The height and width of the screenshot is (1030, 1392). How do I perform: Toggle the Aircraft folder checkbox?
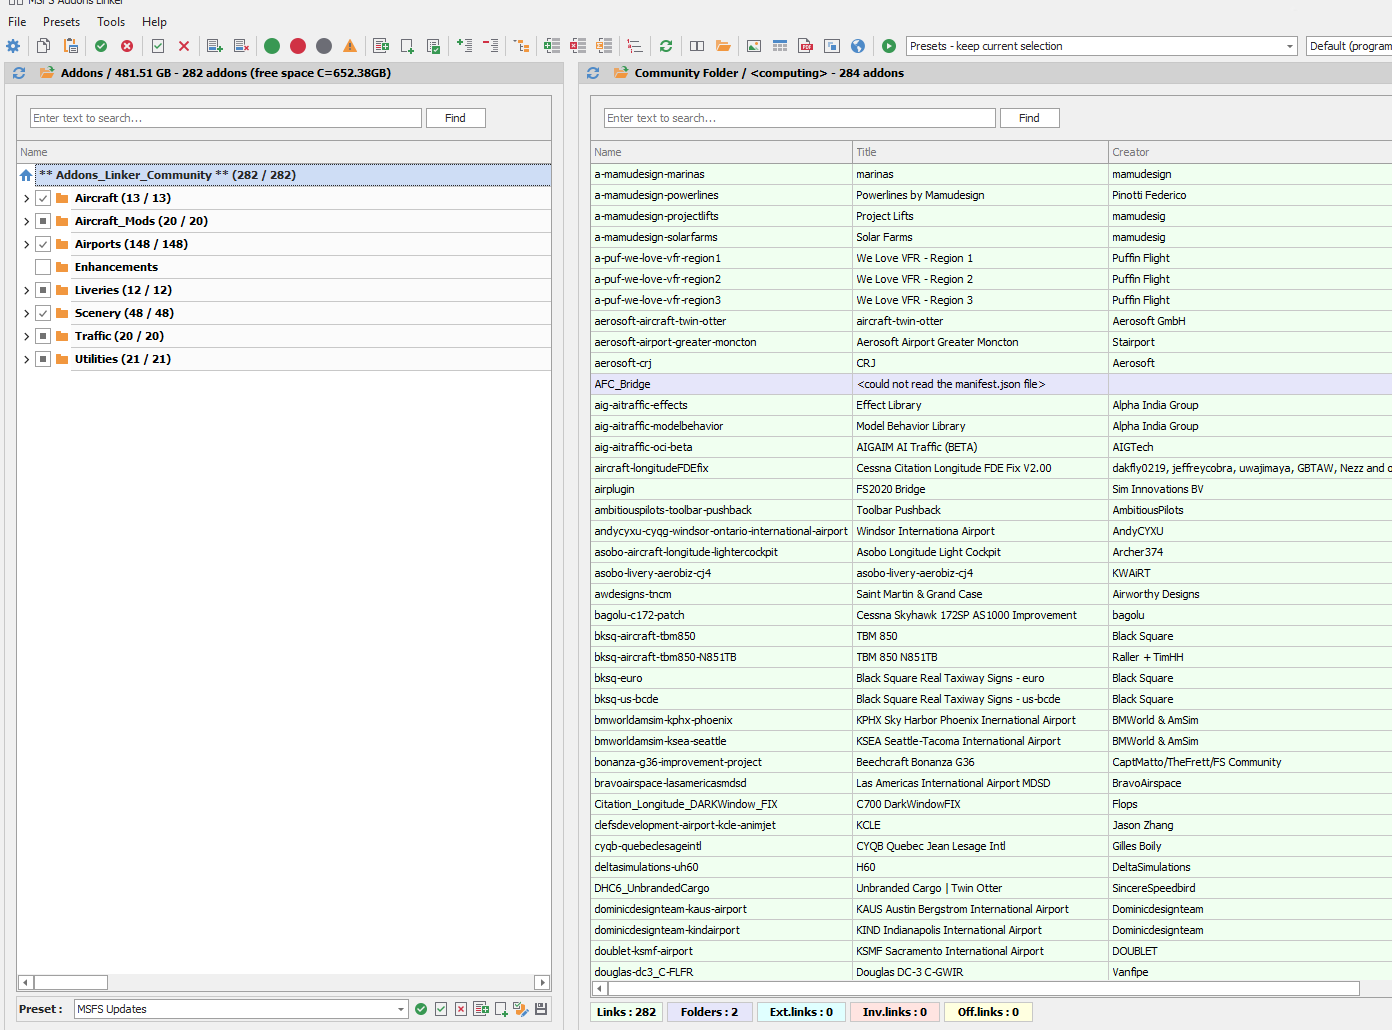click(43, 198)
